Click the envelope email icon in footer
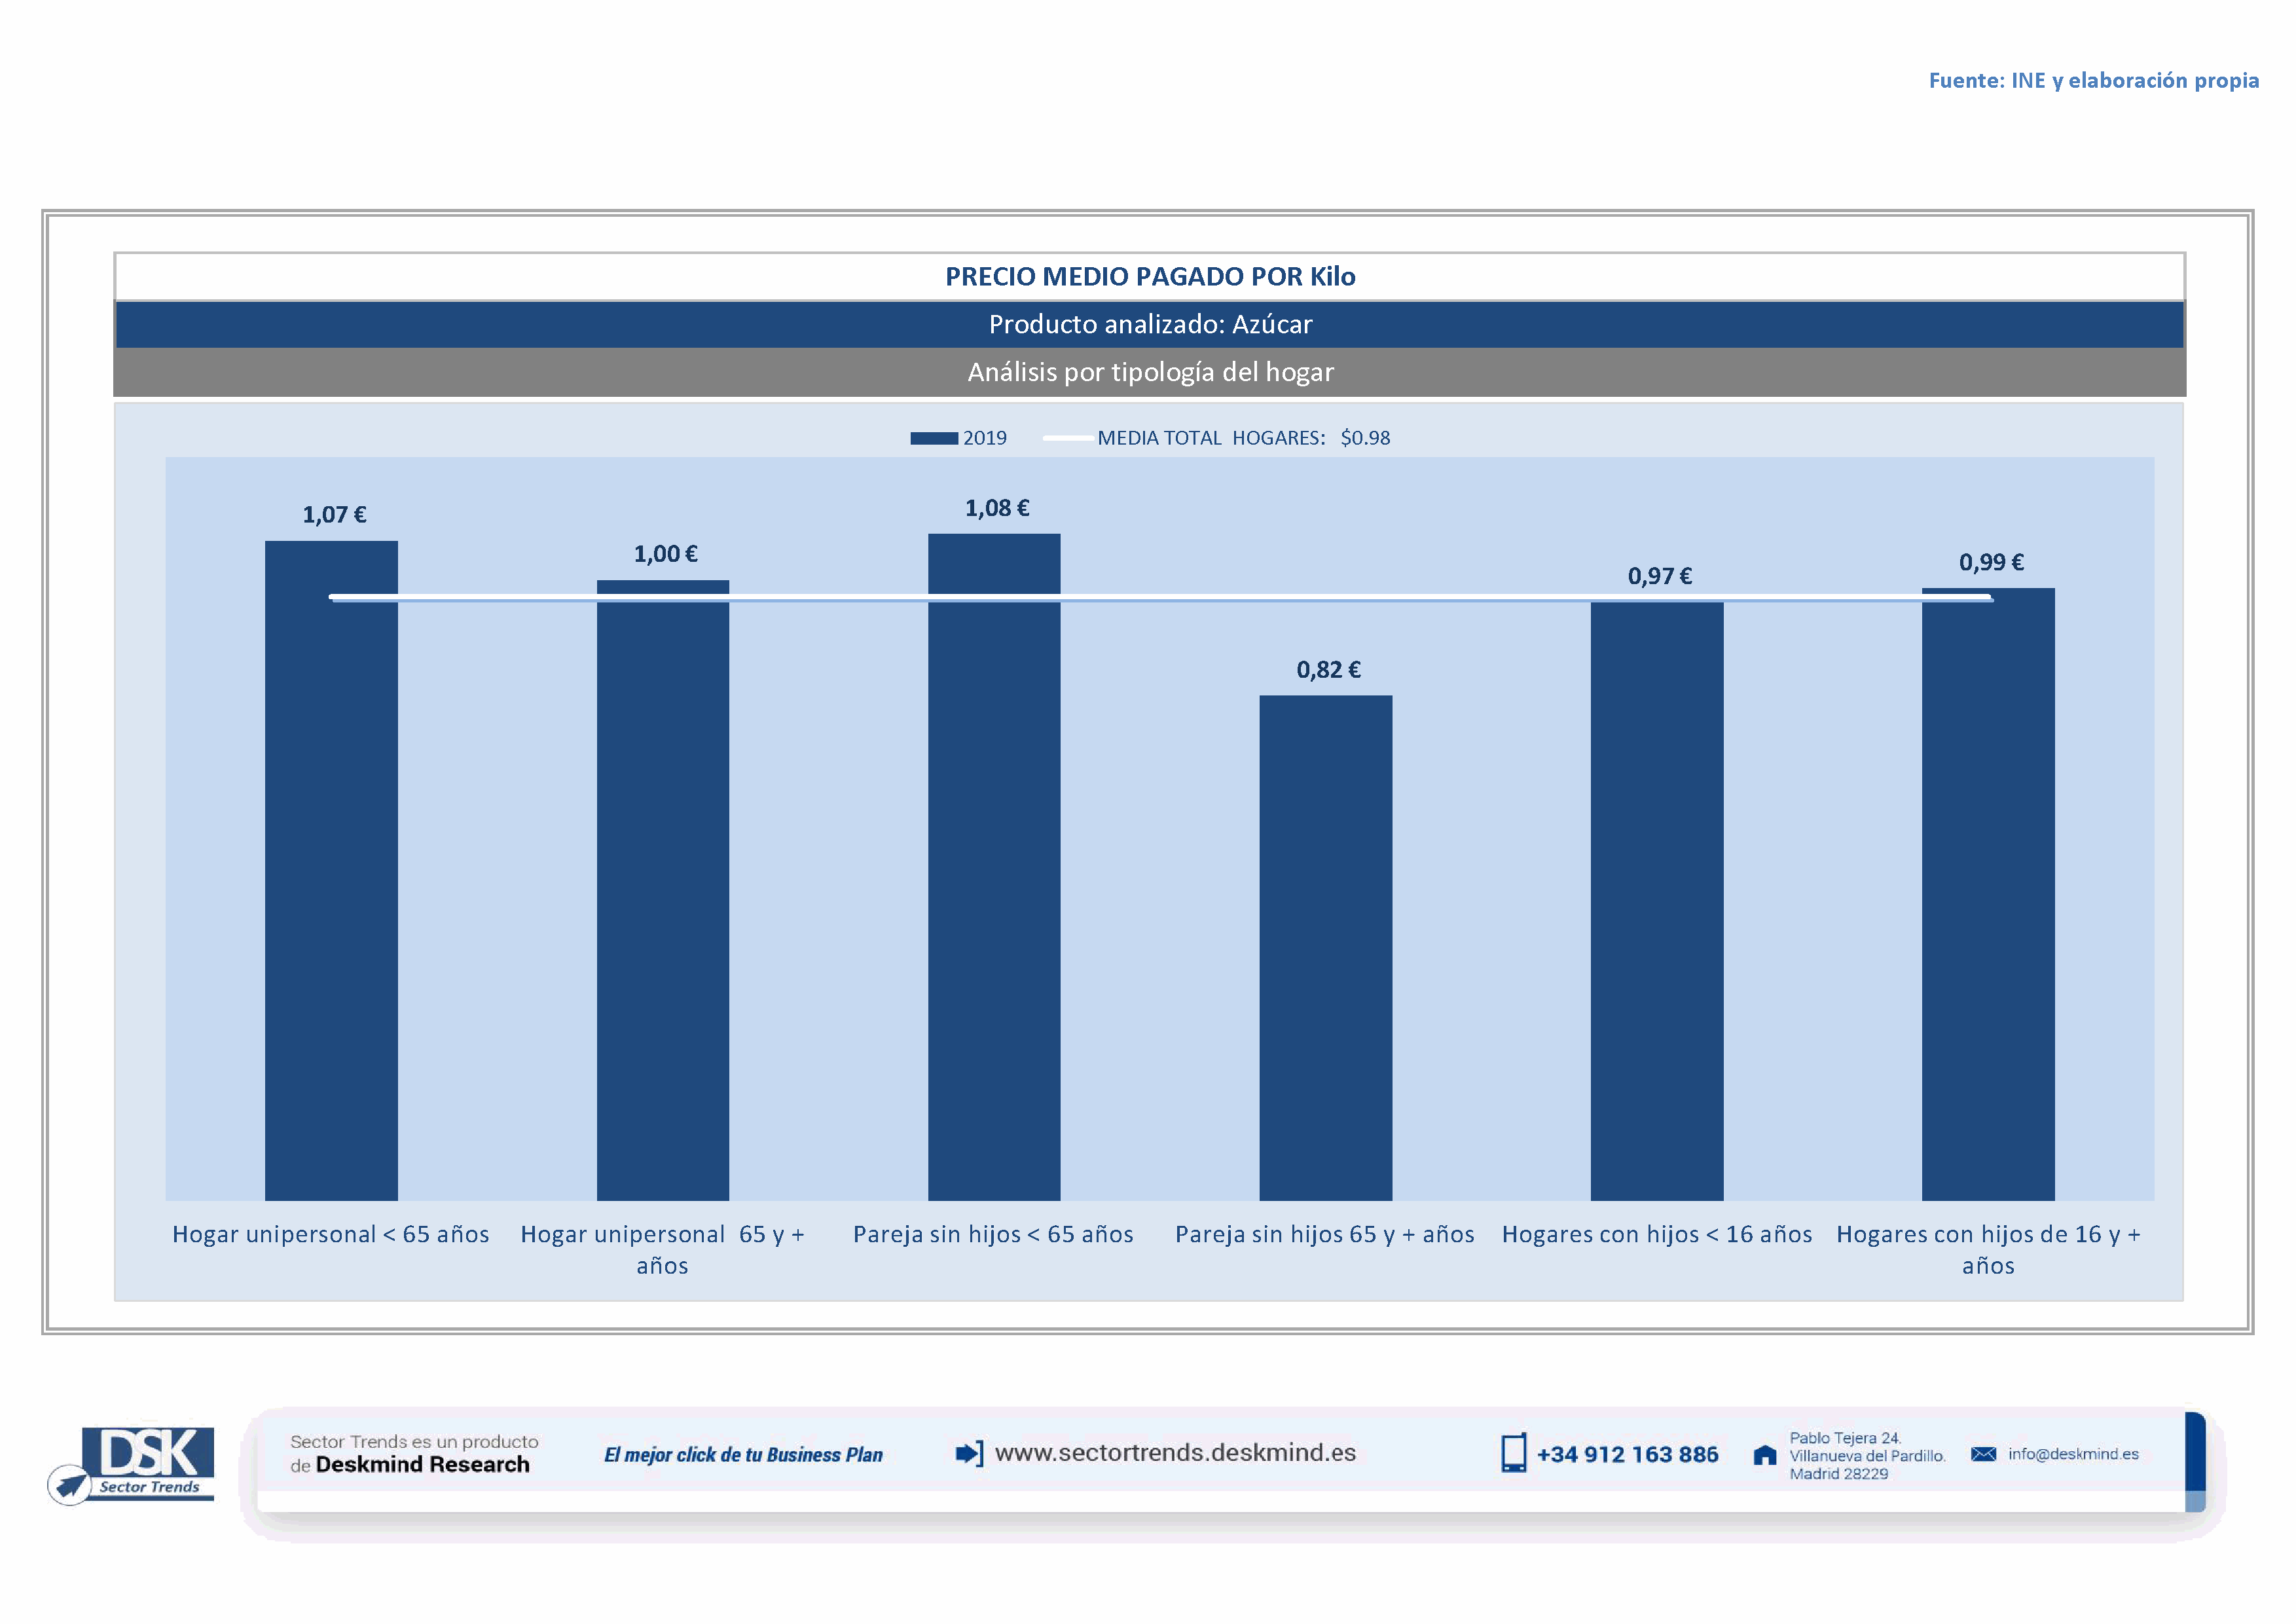The width and height of the screenshot is (2296, 1624). (x=1983, y=1454)
